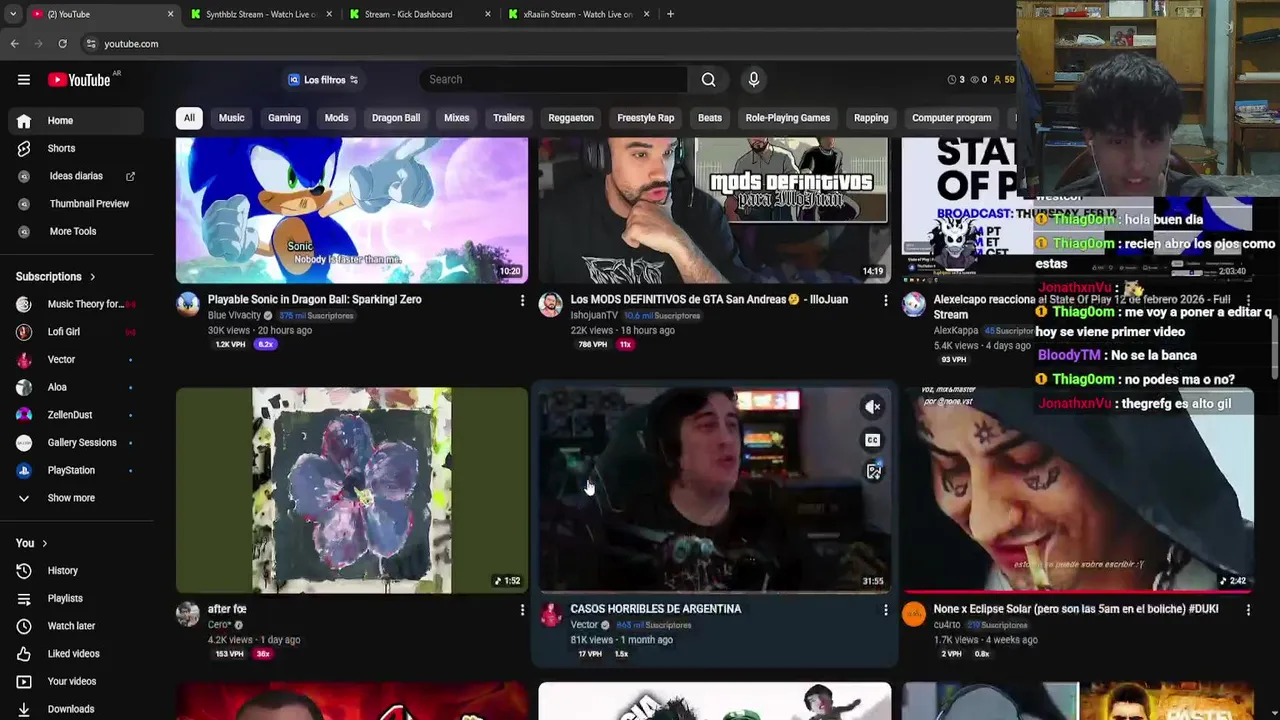Image resolution: width=1280 pixels, height=720 pixels.
Task: Open cu4rto channel avatar
Action: [914, 614]
